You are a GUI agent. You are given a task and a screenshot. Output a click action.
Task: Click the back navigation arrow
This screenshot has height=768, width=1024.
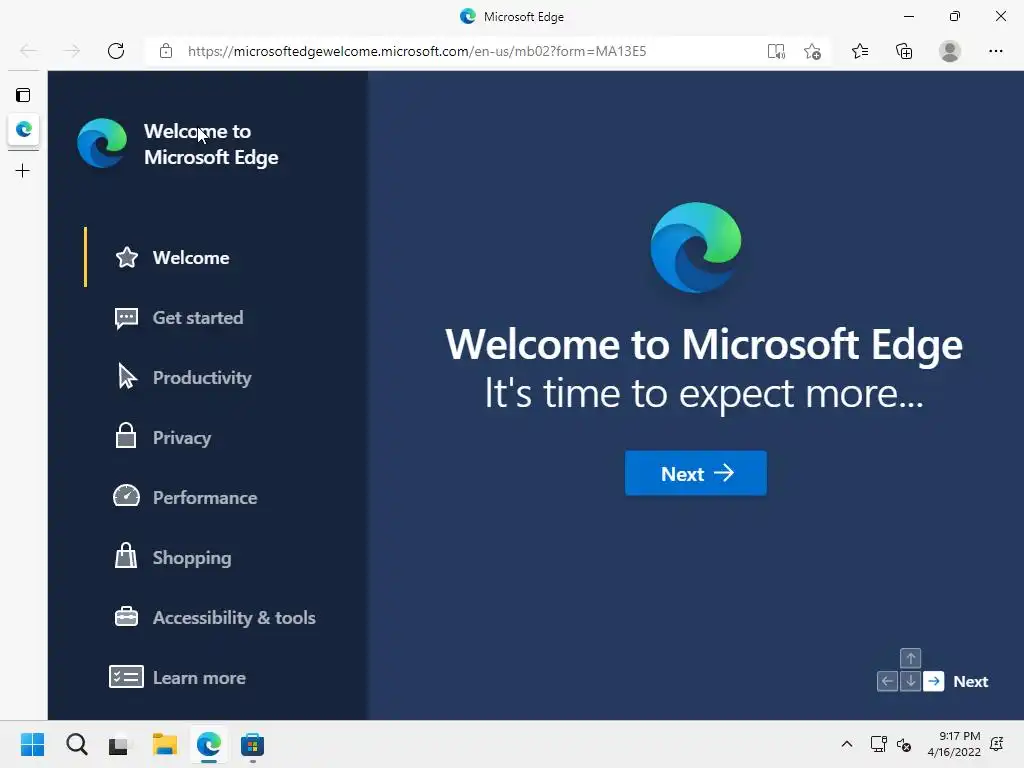[x=28, y=51]
